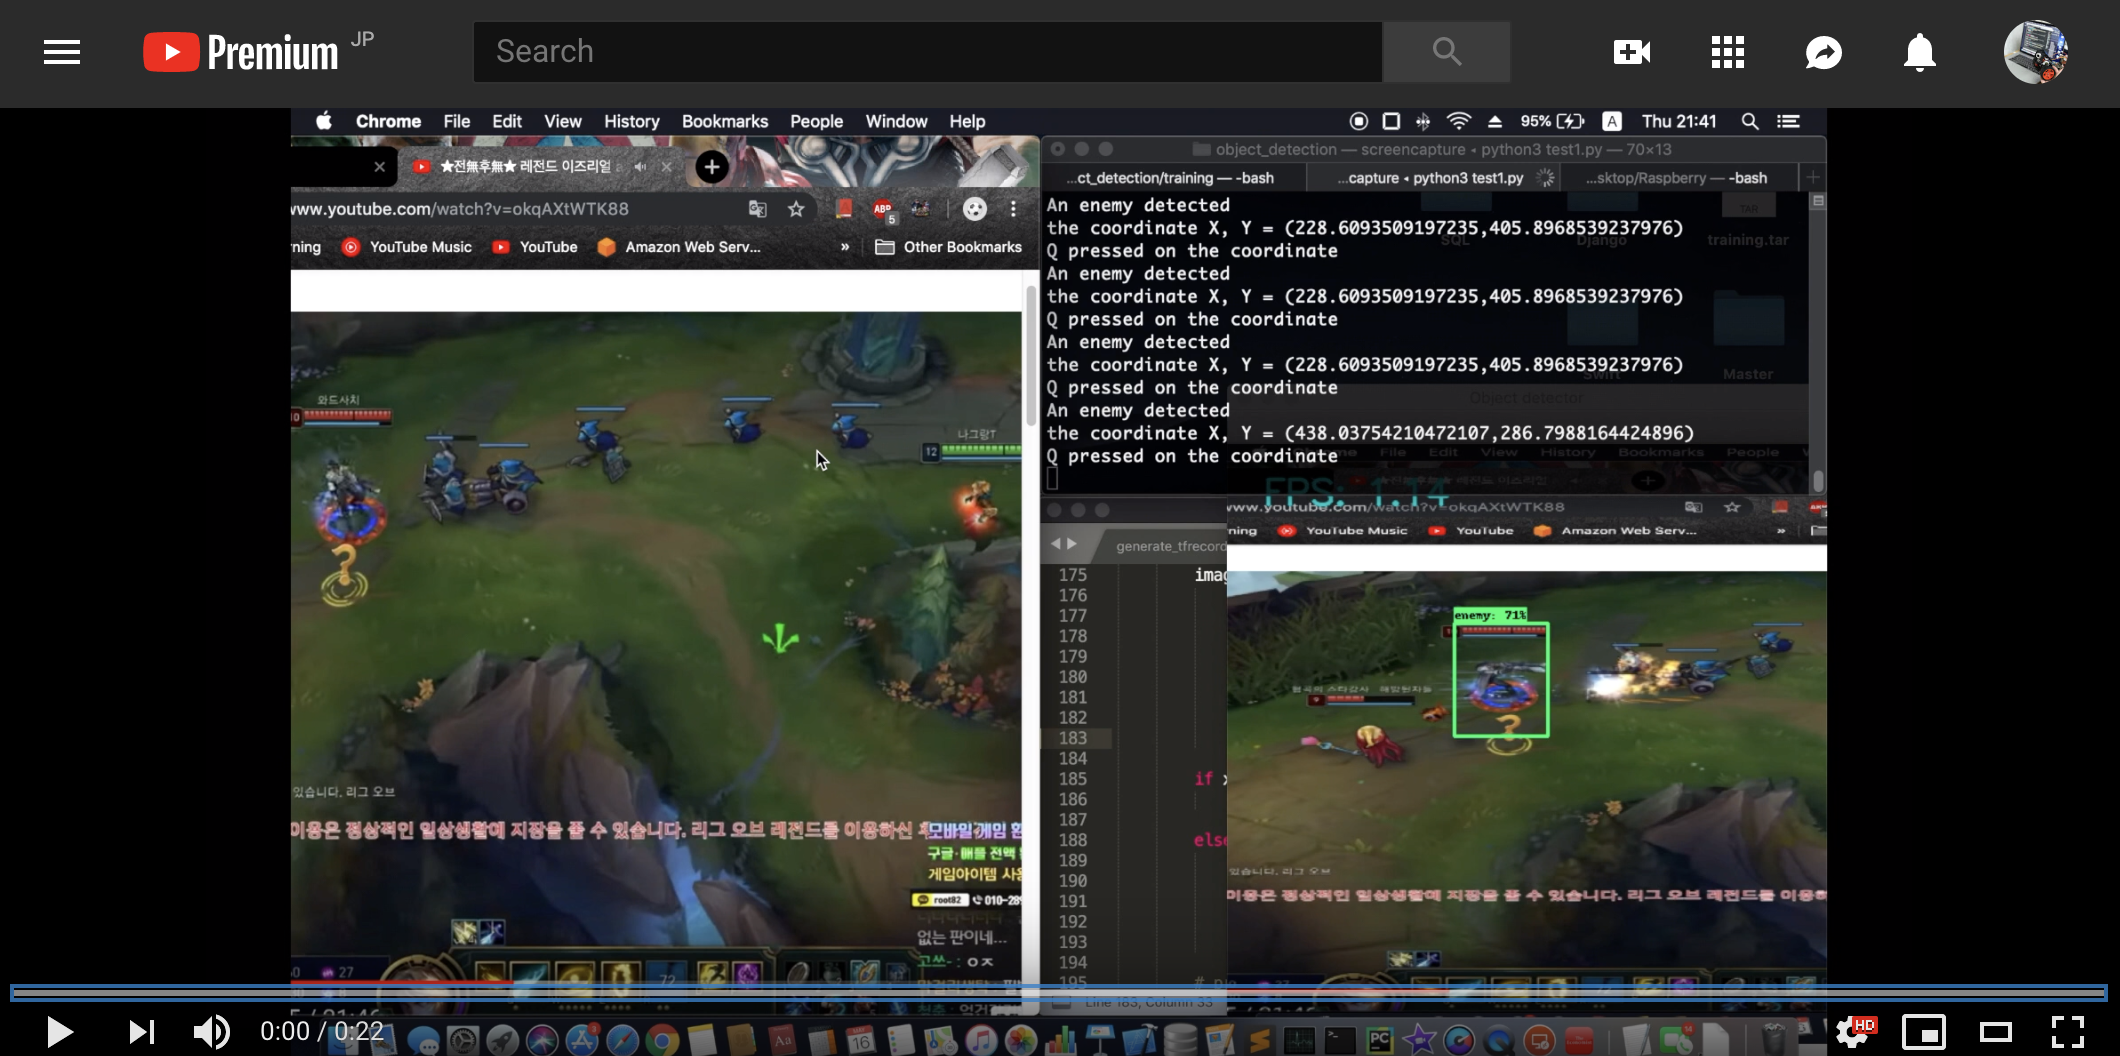The height and width of the screenshot is (1056, 2120).
Task: Click the red book extension icon
Action: tap(844, 208)
